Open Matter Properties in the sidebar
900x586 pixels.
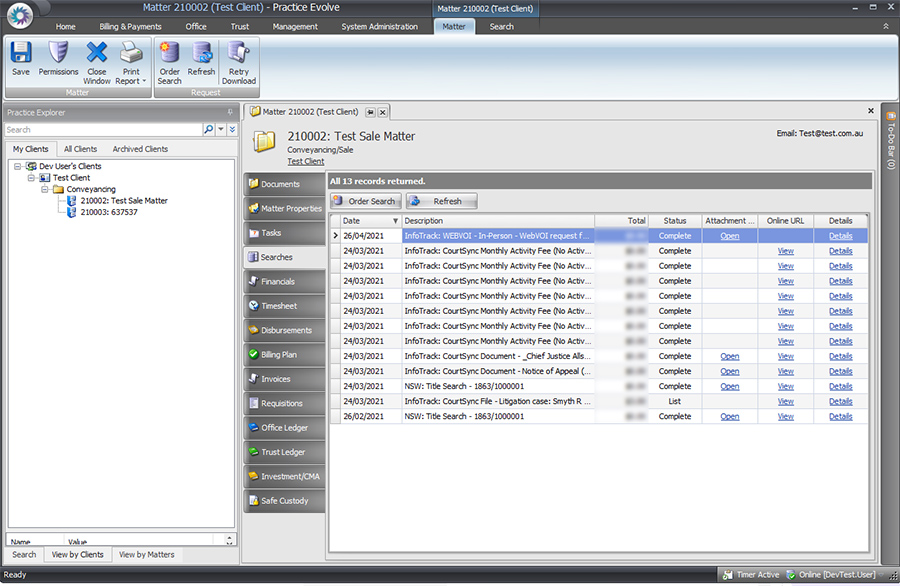284,208
